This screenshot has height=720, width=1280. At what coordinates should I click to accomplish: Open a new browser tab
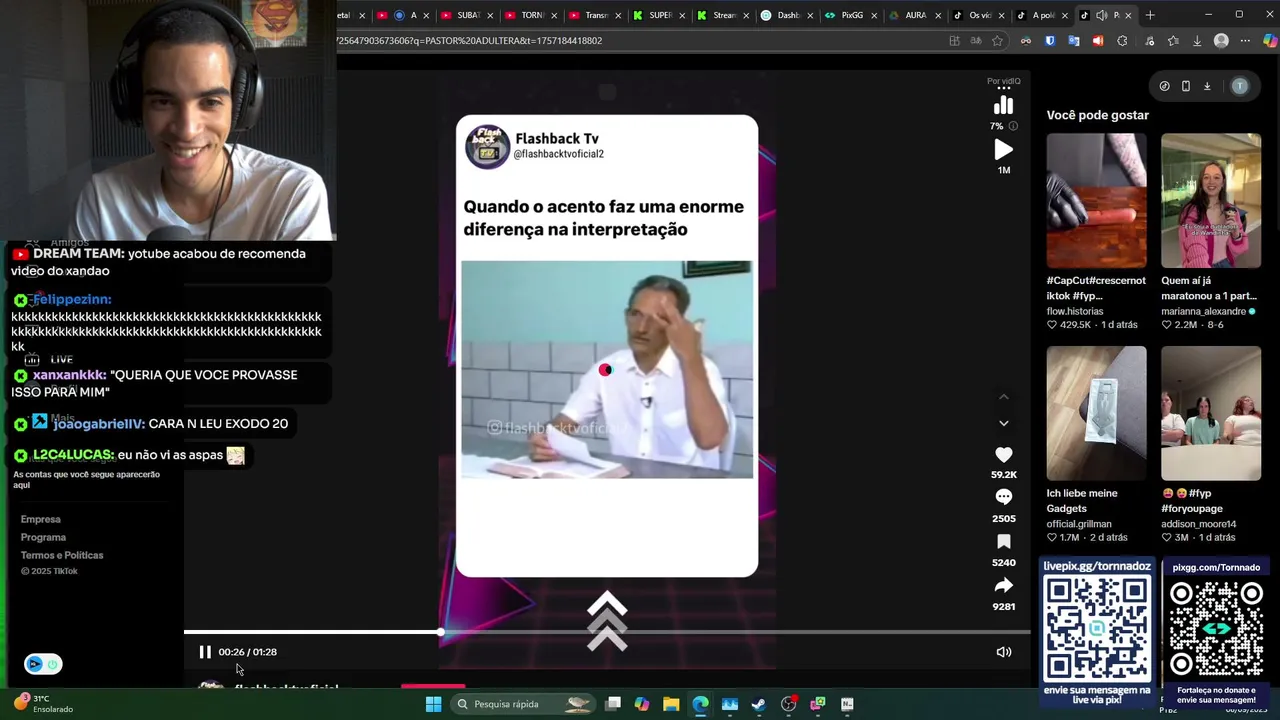pyautogui.click(x=1150, y=15)
